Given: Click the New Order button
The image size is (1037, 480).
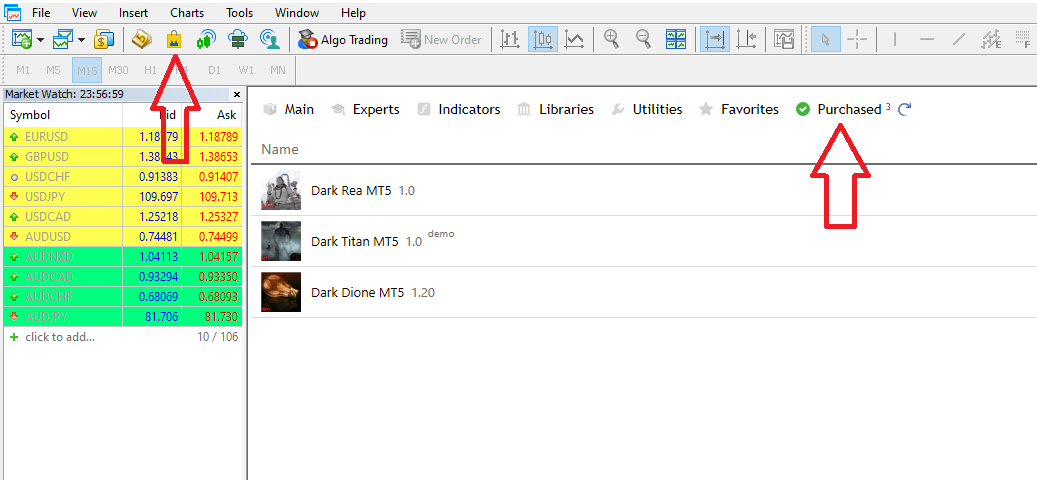Looking at the screenshot, I should [441, 40].
